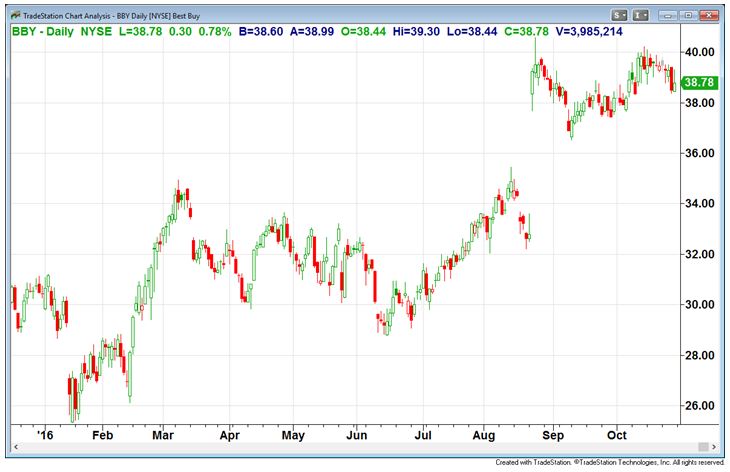Image resolution: width=730 pixels, height=472 pixels.
Task: Click the scrollbar right arrow
Action: (x=714, y=447)
